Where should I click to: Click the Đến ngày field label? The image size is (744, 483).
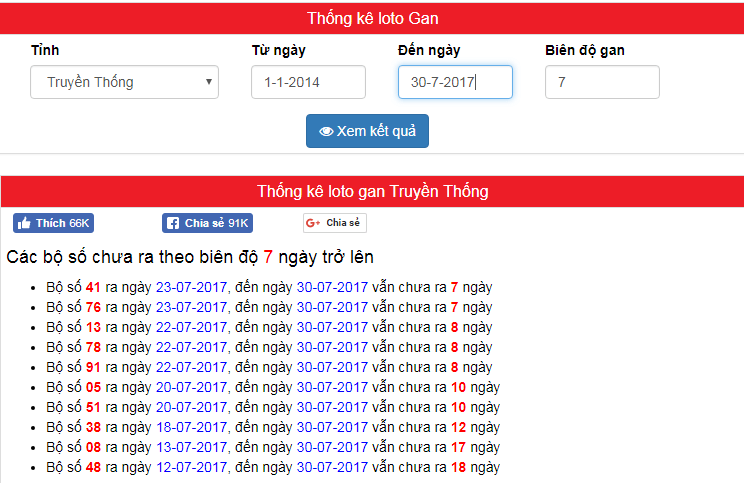429,50
